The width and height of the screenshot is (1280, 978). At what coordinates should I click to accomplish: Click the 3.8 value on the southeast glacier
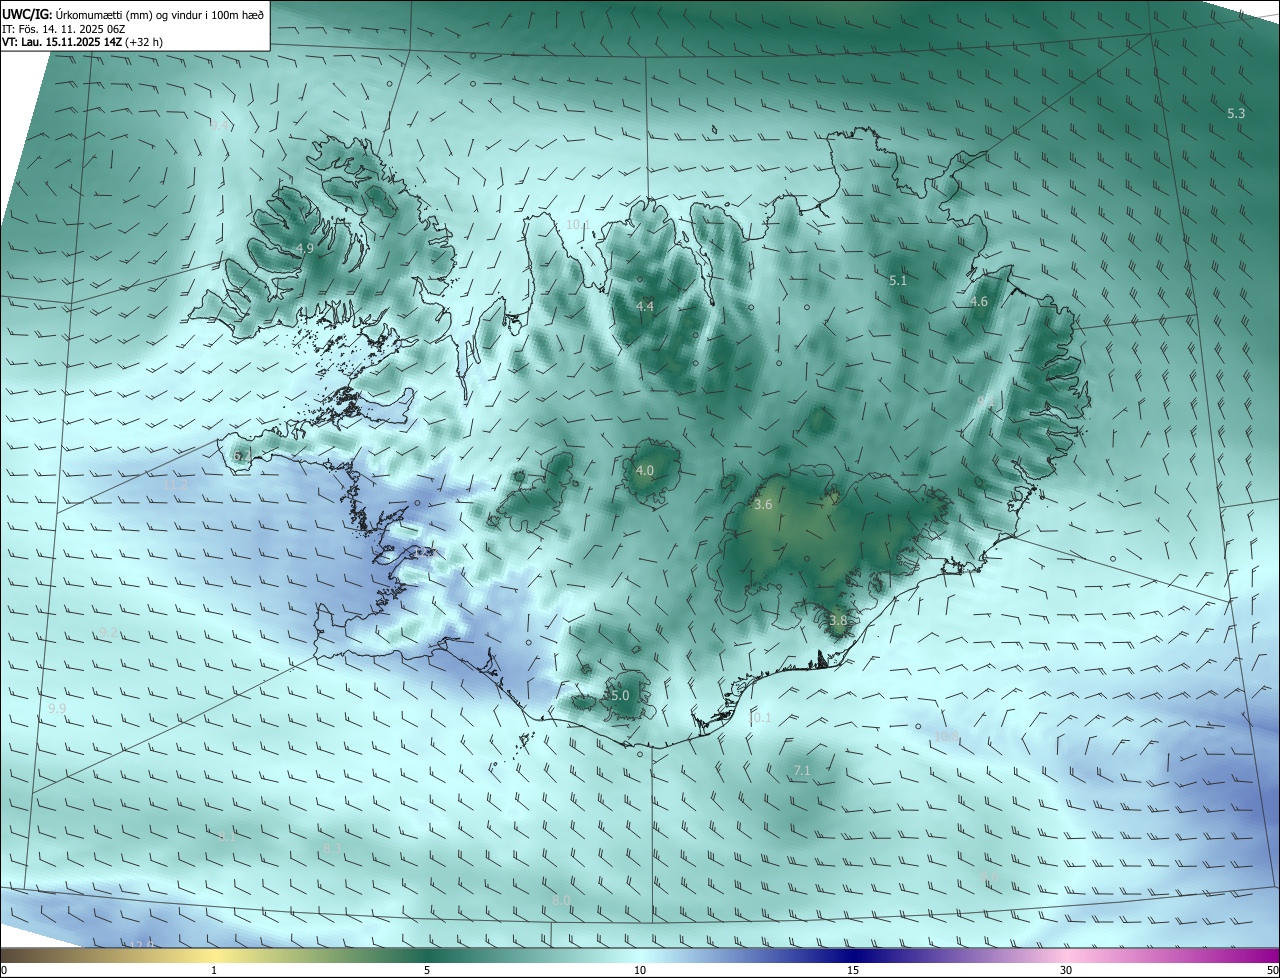click(838, 620)
